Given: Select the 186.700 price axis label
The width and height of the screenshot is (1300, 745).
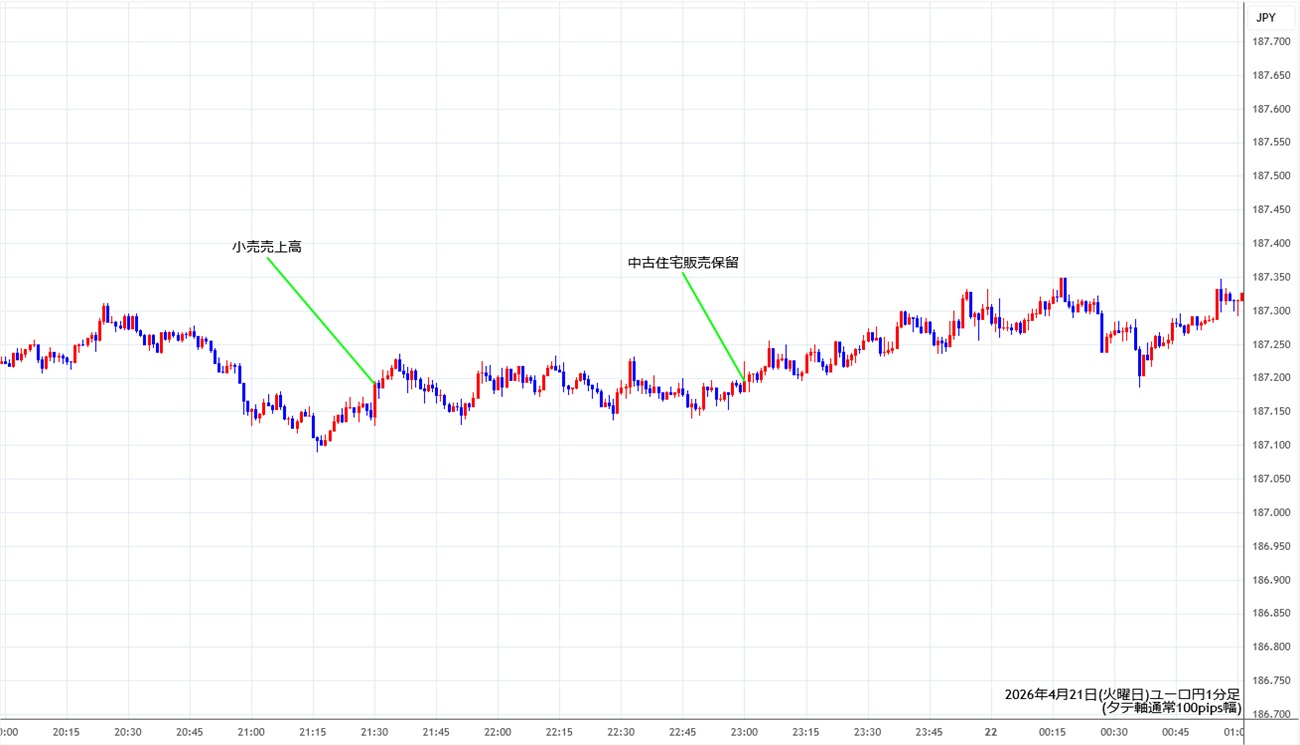Looking at the screenshot, I should (1270, 714).
